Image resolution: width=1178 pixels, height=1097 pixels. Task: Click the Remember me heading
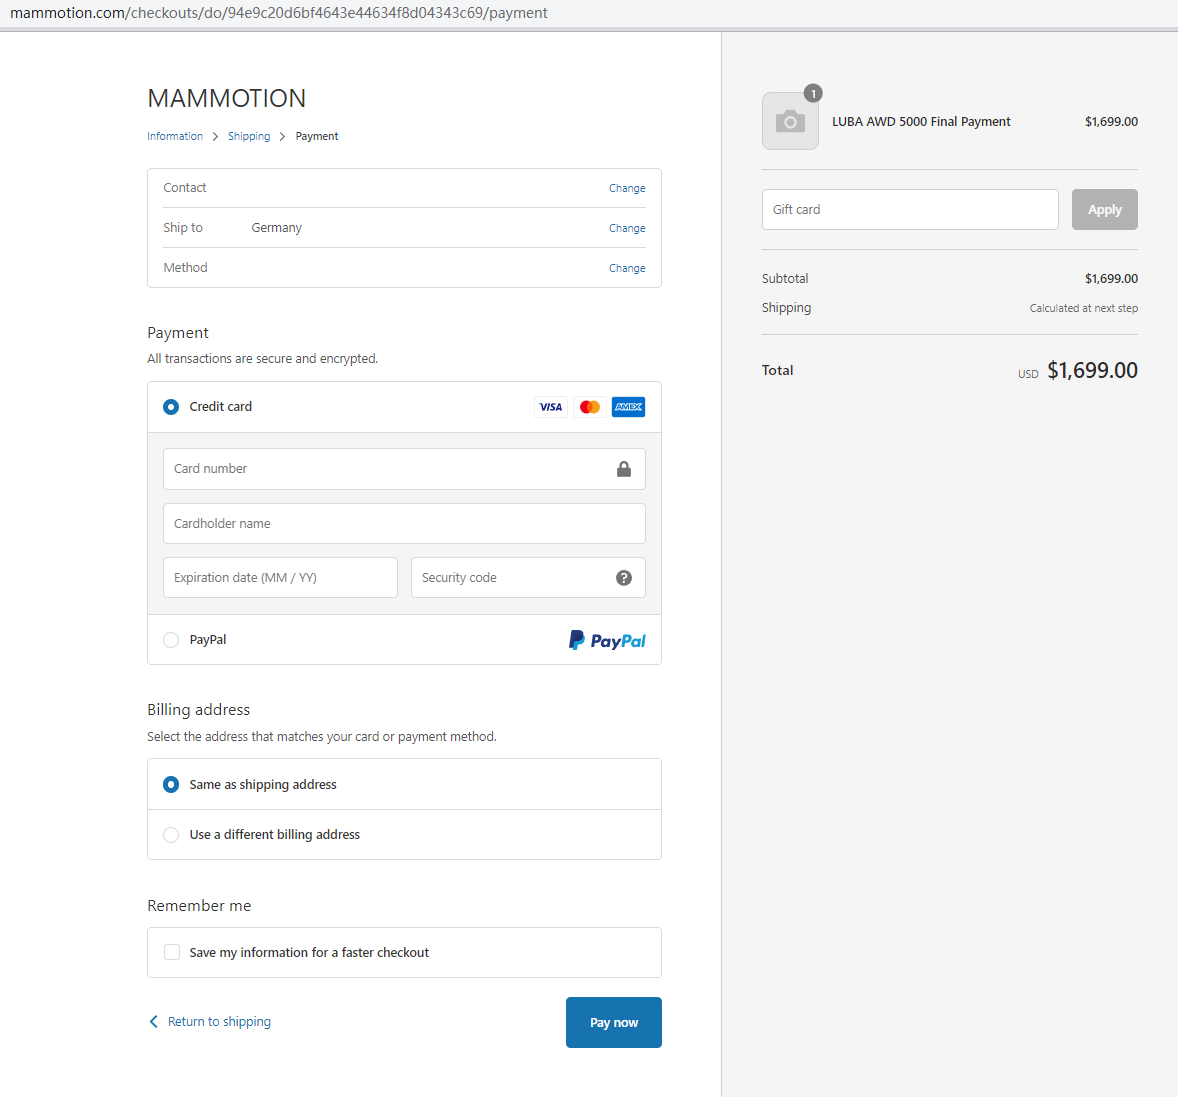tap(199, 905)
